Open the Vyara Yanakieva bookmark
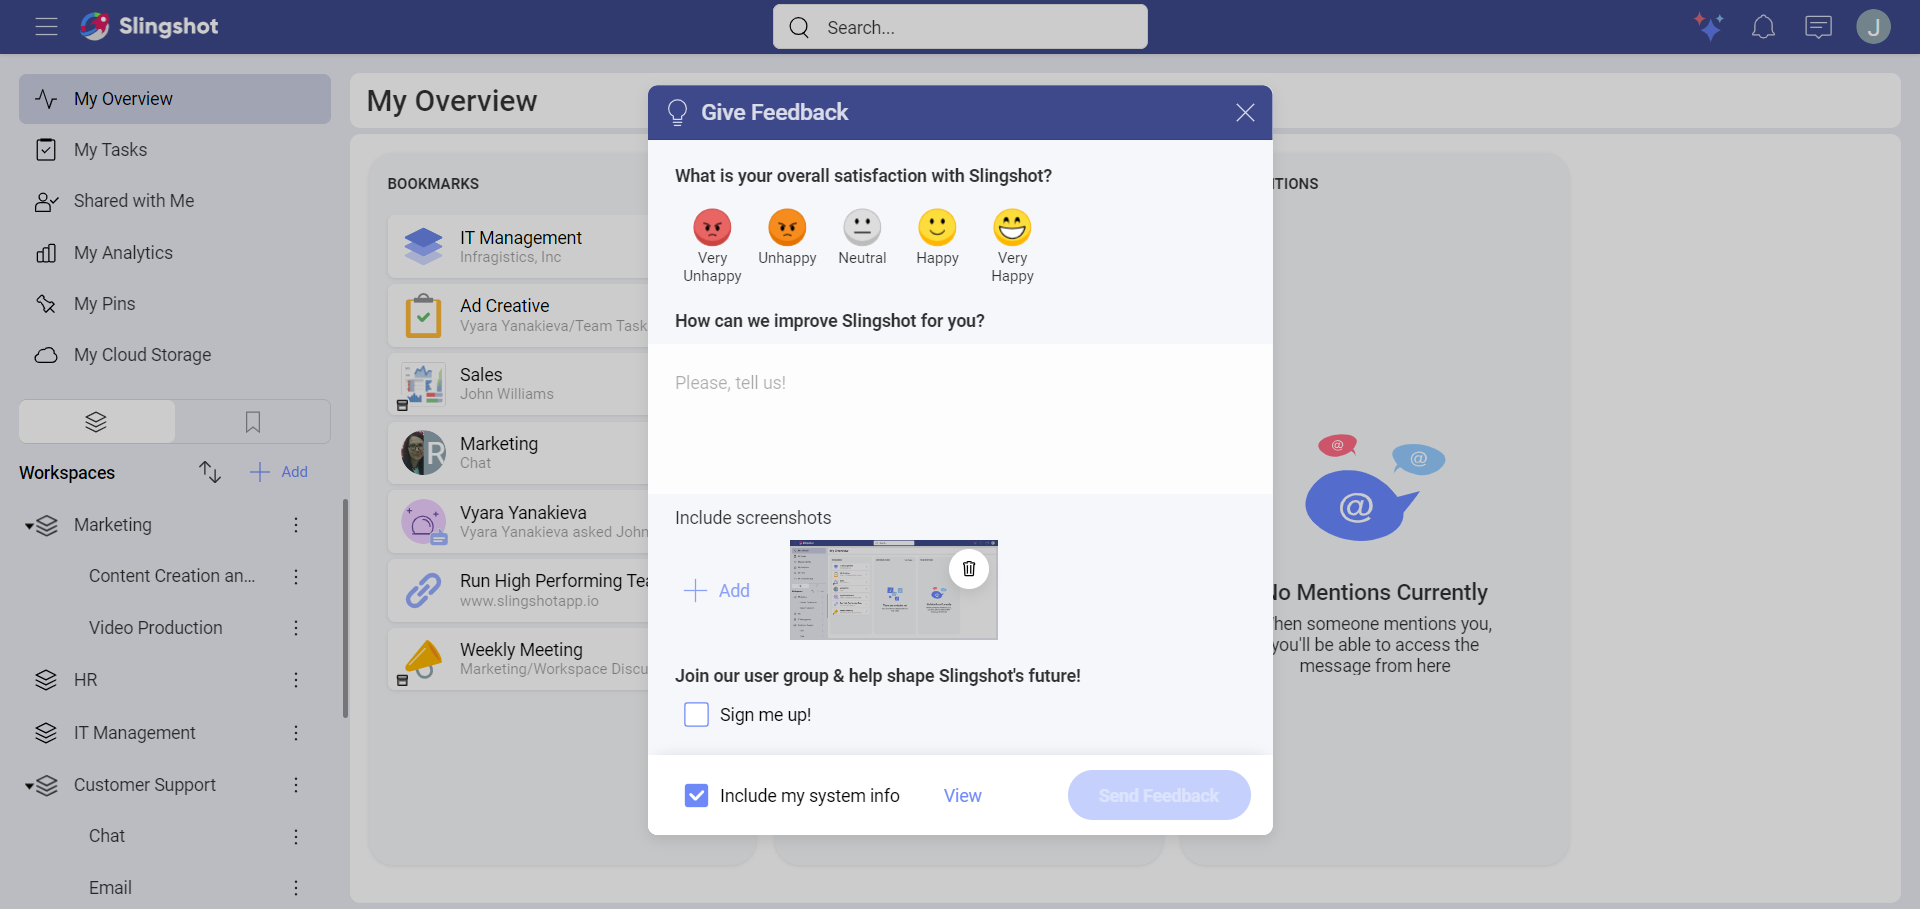1920x909 pixels. [x=518, y=521]
